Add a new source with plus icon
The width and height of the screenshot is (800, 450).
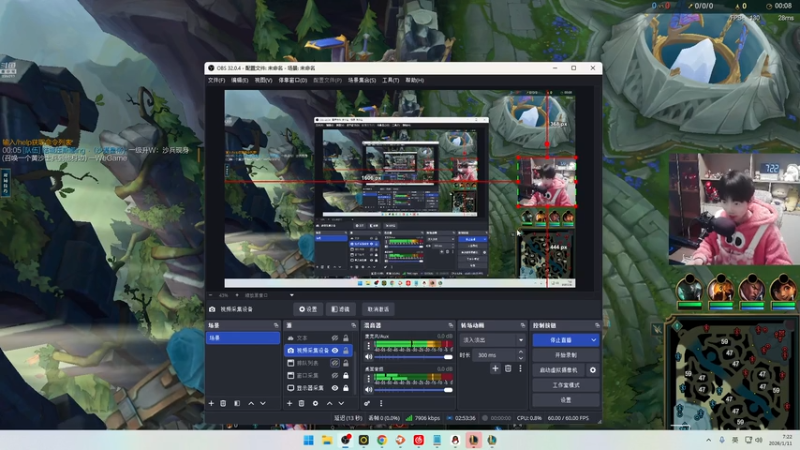coord(289,403)
